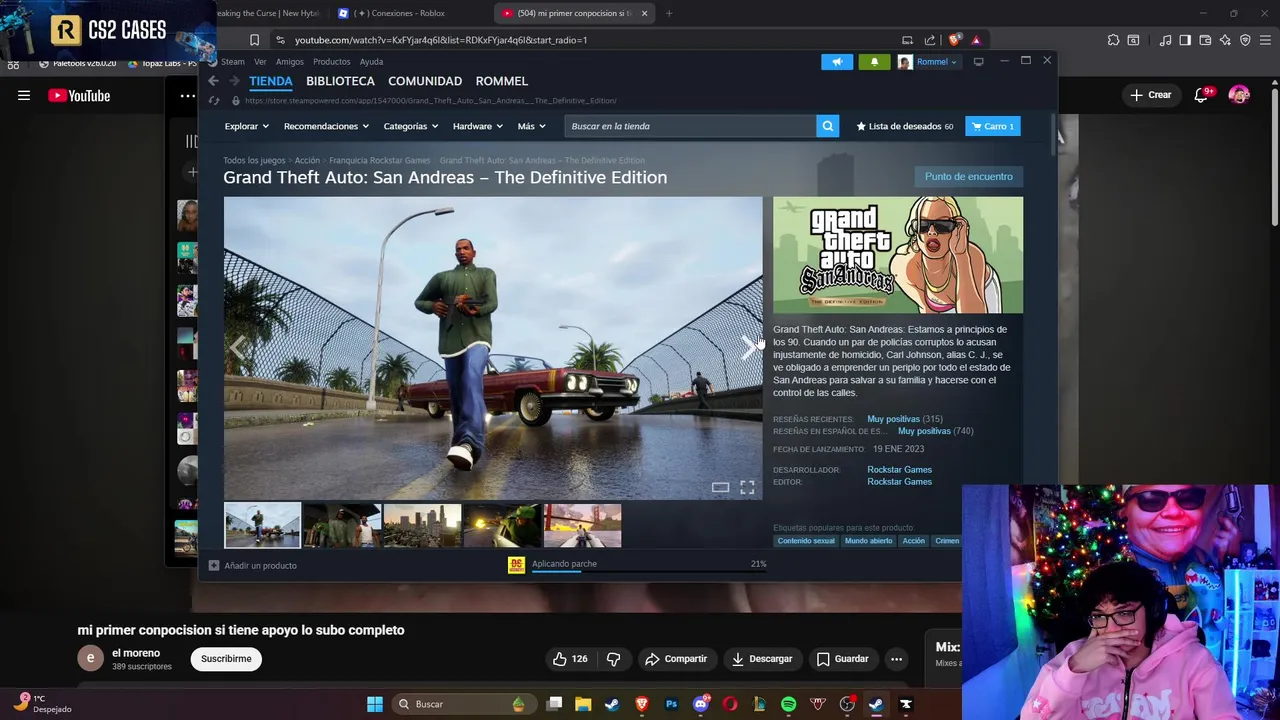The width and height of the screenshot is (1280, 720).
Task: Switch to the COMUNIDAD tab
Action: (425, 81)
